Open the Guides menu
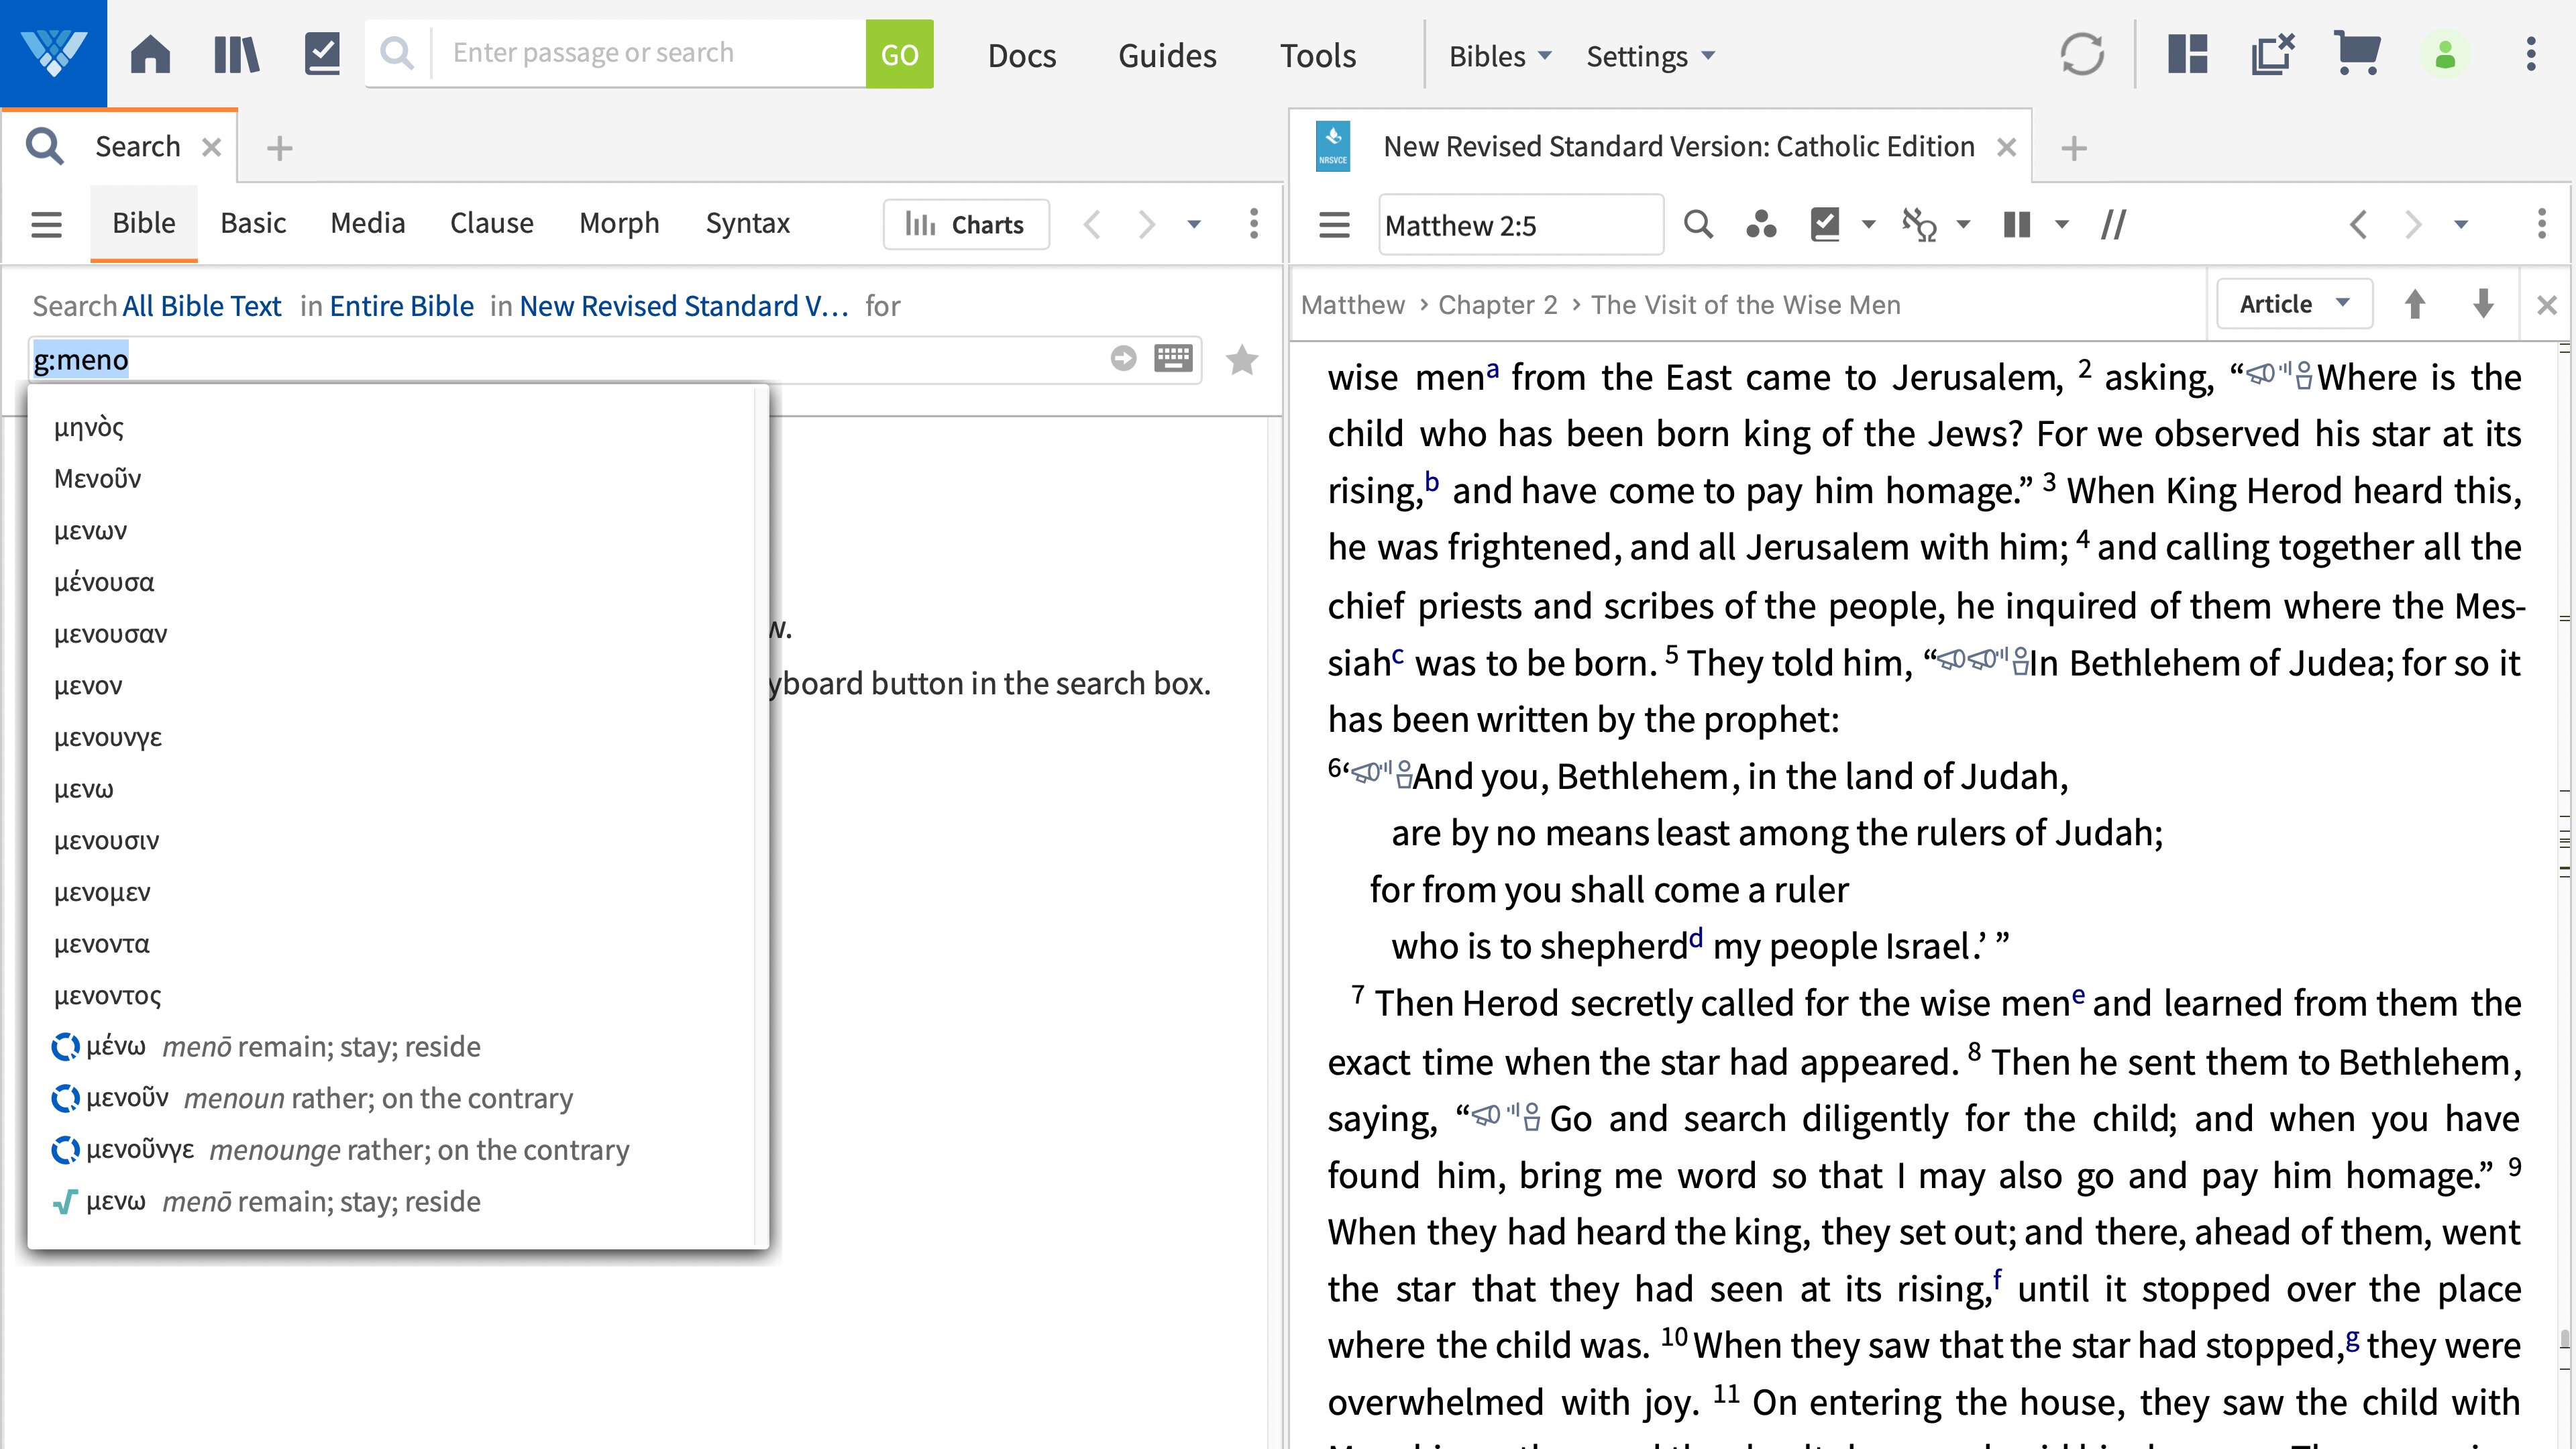 click(1167, 56)
